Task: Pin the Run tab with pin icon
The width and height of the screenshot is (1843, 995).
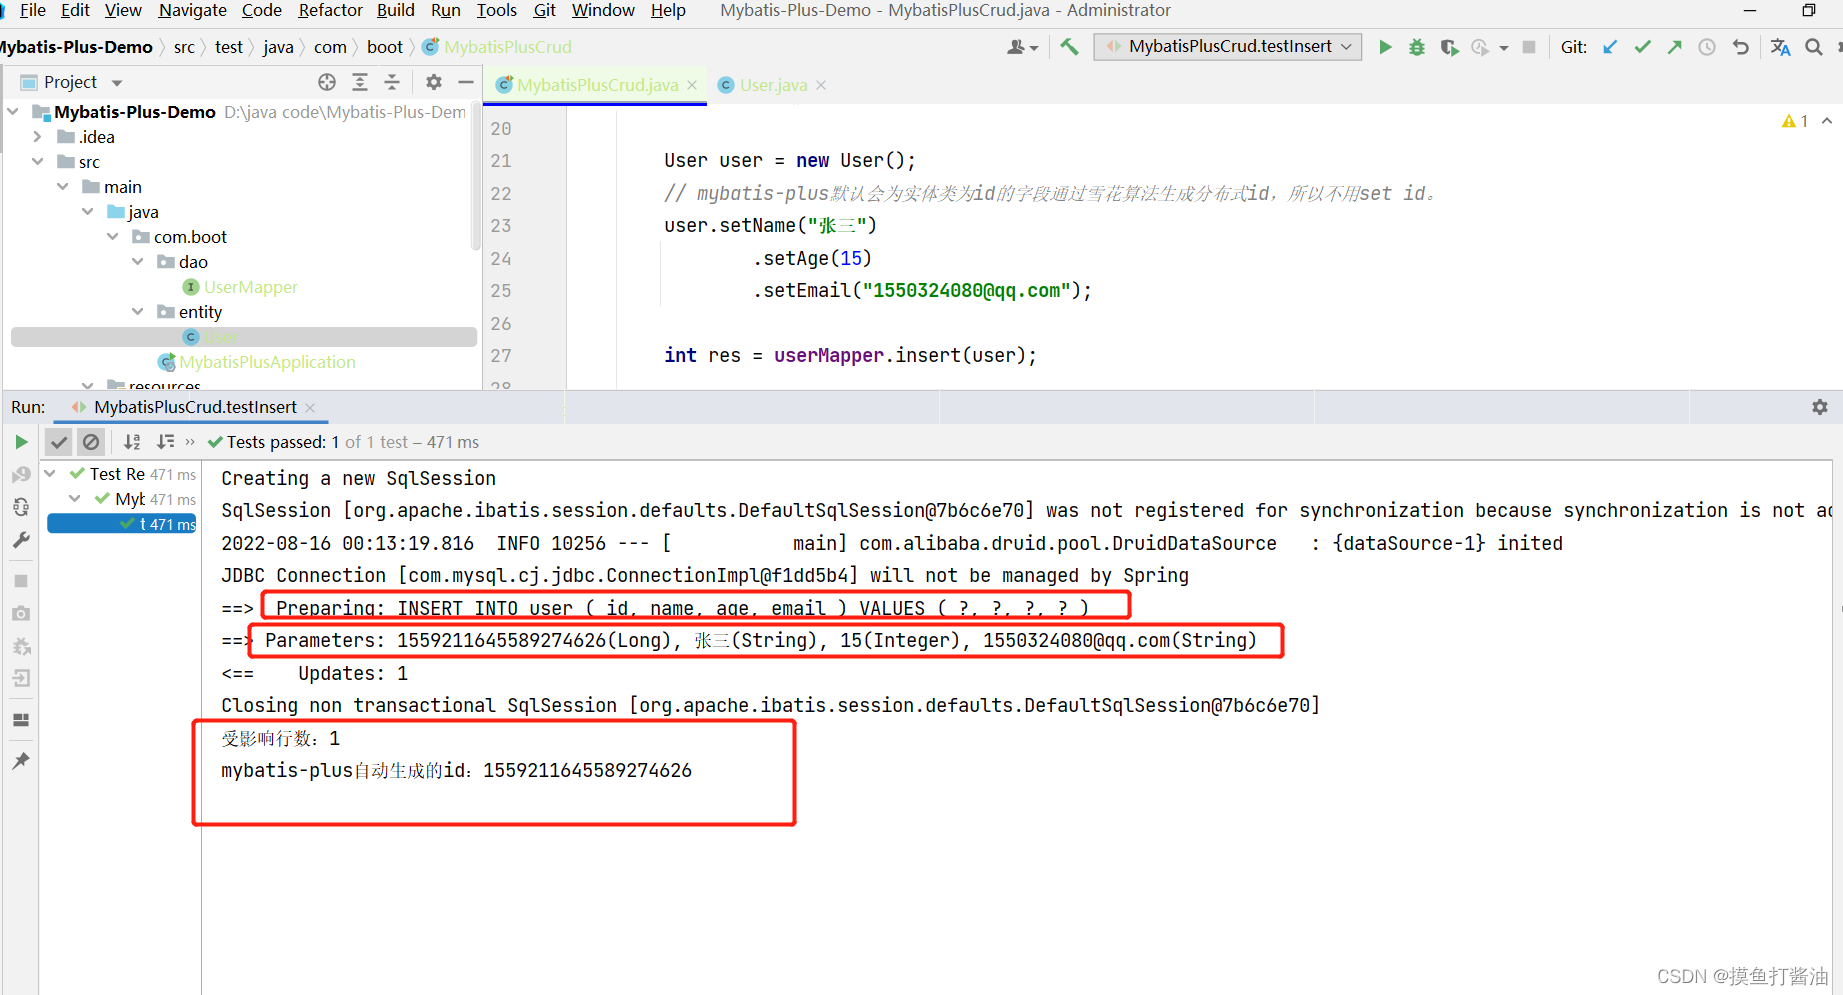Action: 21,761
